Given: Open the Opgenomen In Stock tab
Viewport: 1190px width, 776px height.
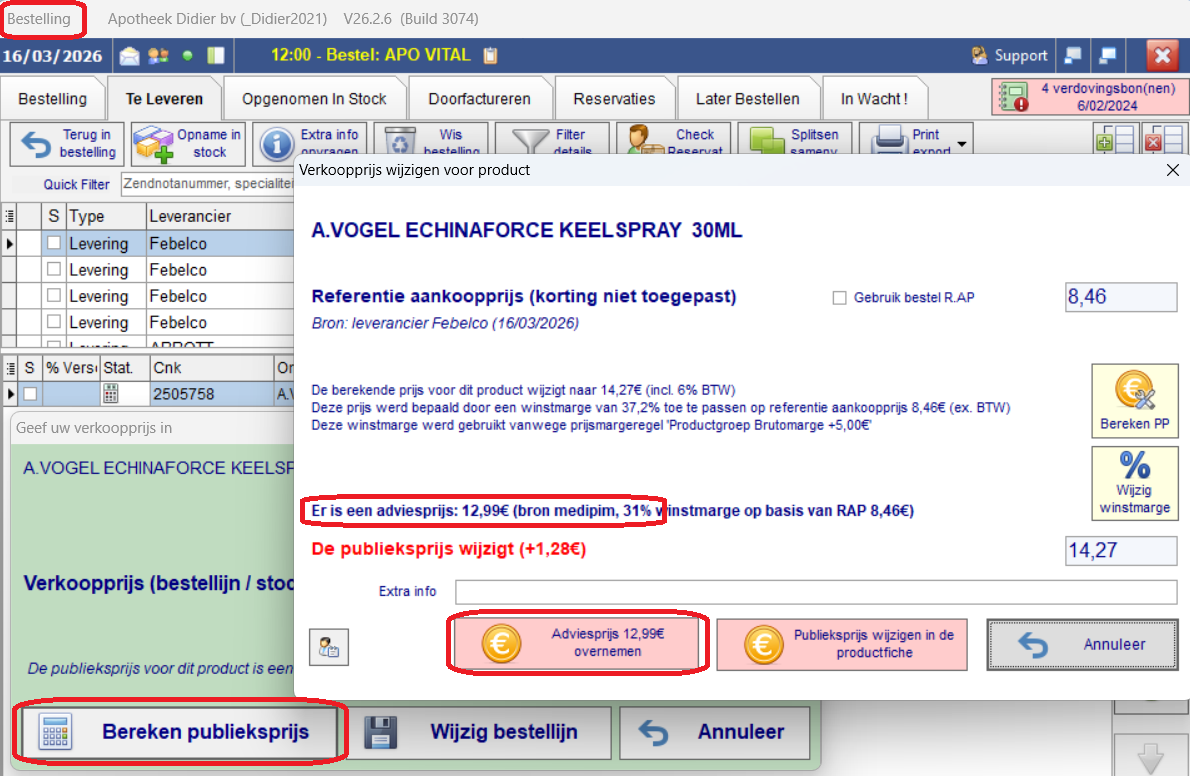Looking at the screenshot, I should coord(314,99).
